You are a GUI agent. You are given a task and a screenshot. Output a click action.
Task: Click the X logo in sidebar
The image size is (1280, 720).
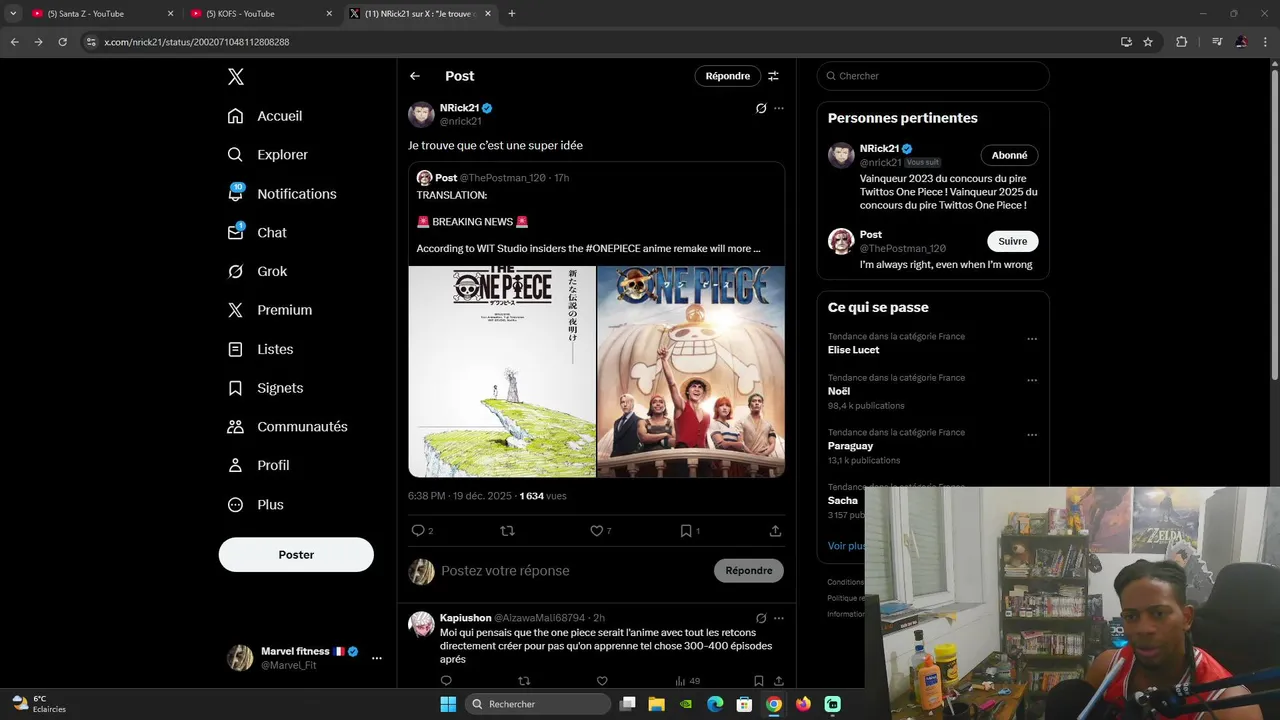point(235,77)
